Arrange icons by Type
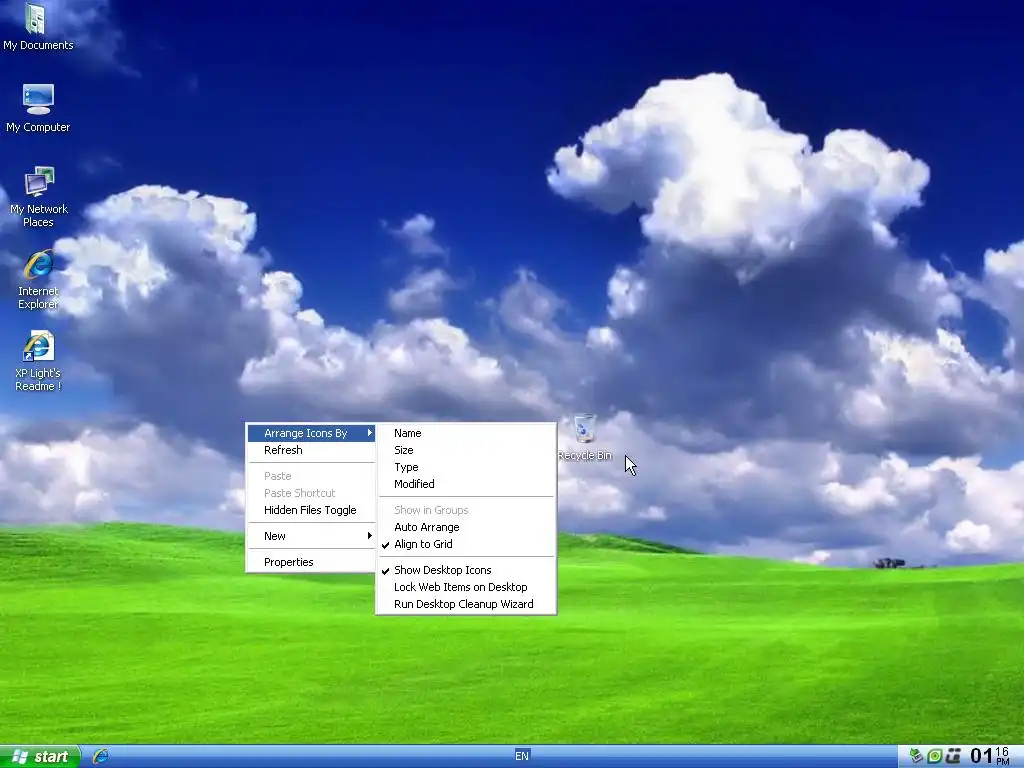1024x768 pixels. [x=466, y=467]
